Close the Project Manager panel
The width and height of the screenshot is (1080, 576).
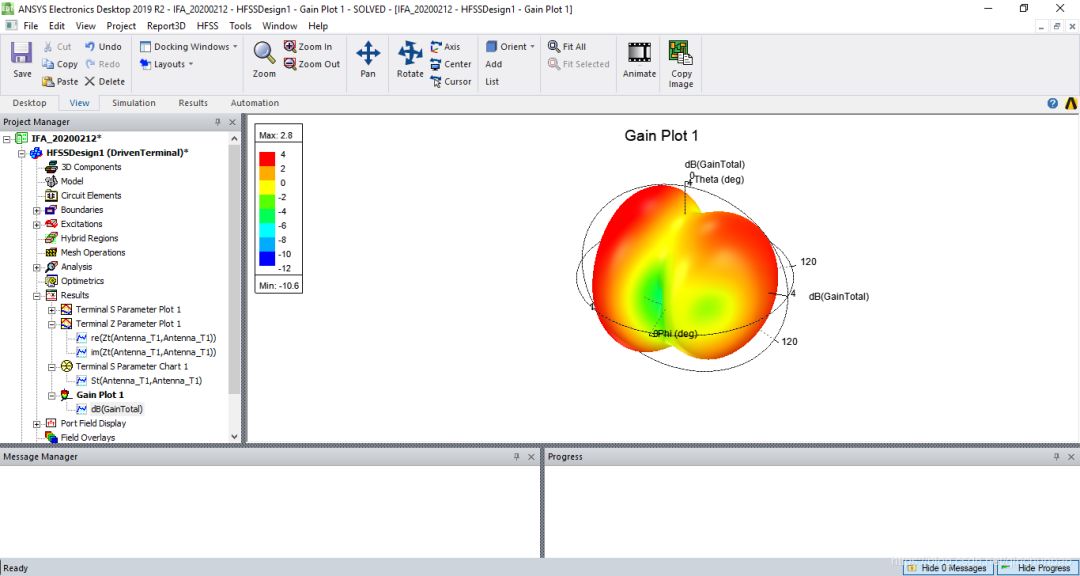pos(232,122)
